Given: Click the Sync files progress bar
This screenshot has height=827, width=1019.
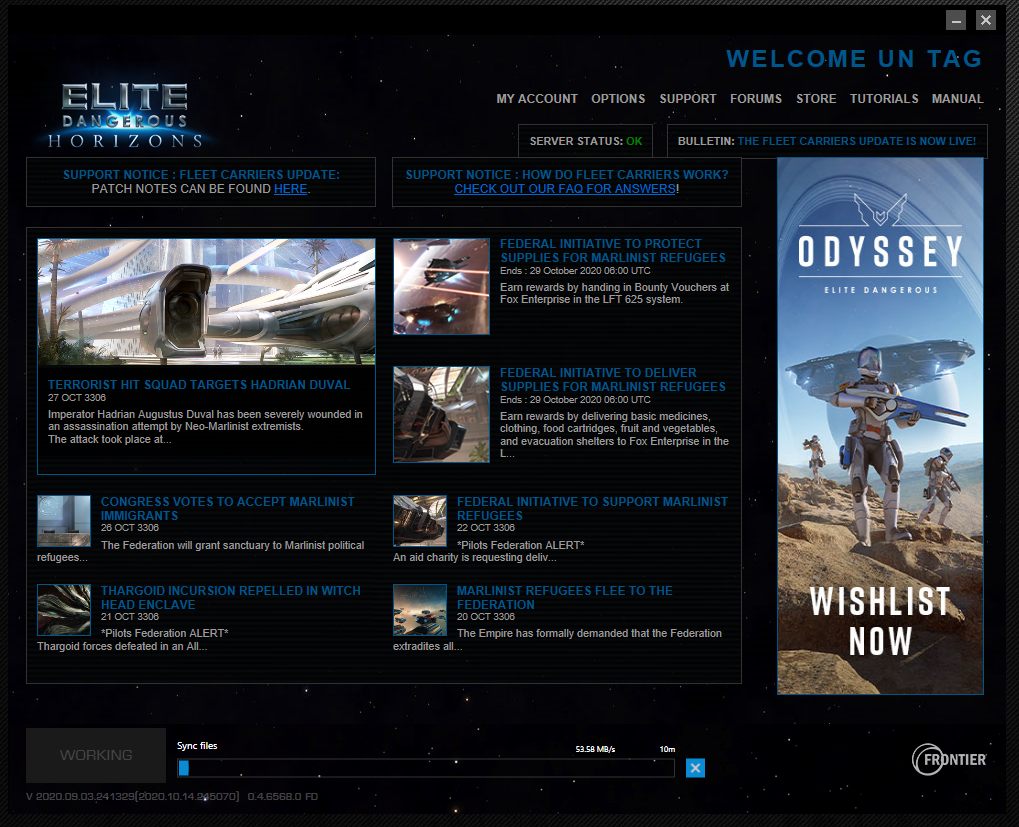Looking at the screenshot, I should click(426, 768).
